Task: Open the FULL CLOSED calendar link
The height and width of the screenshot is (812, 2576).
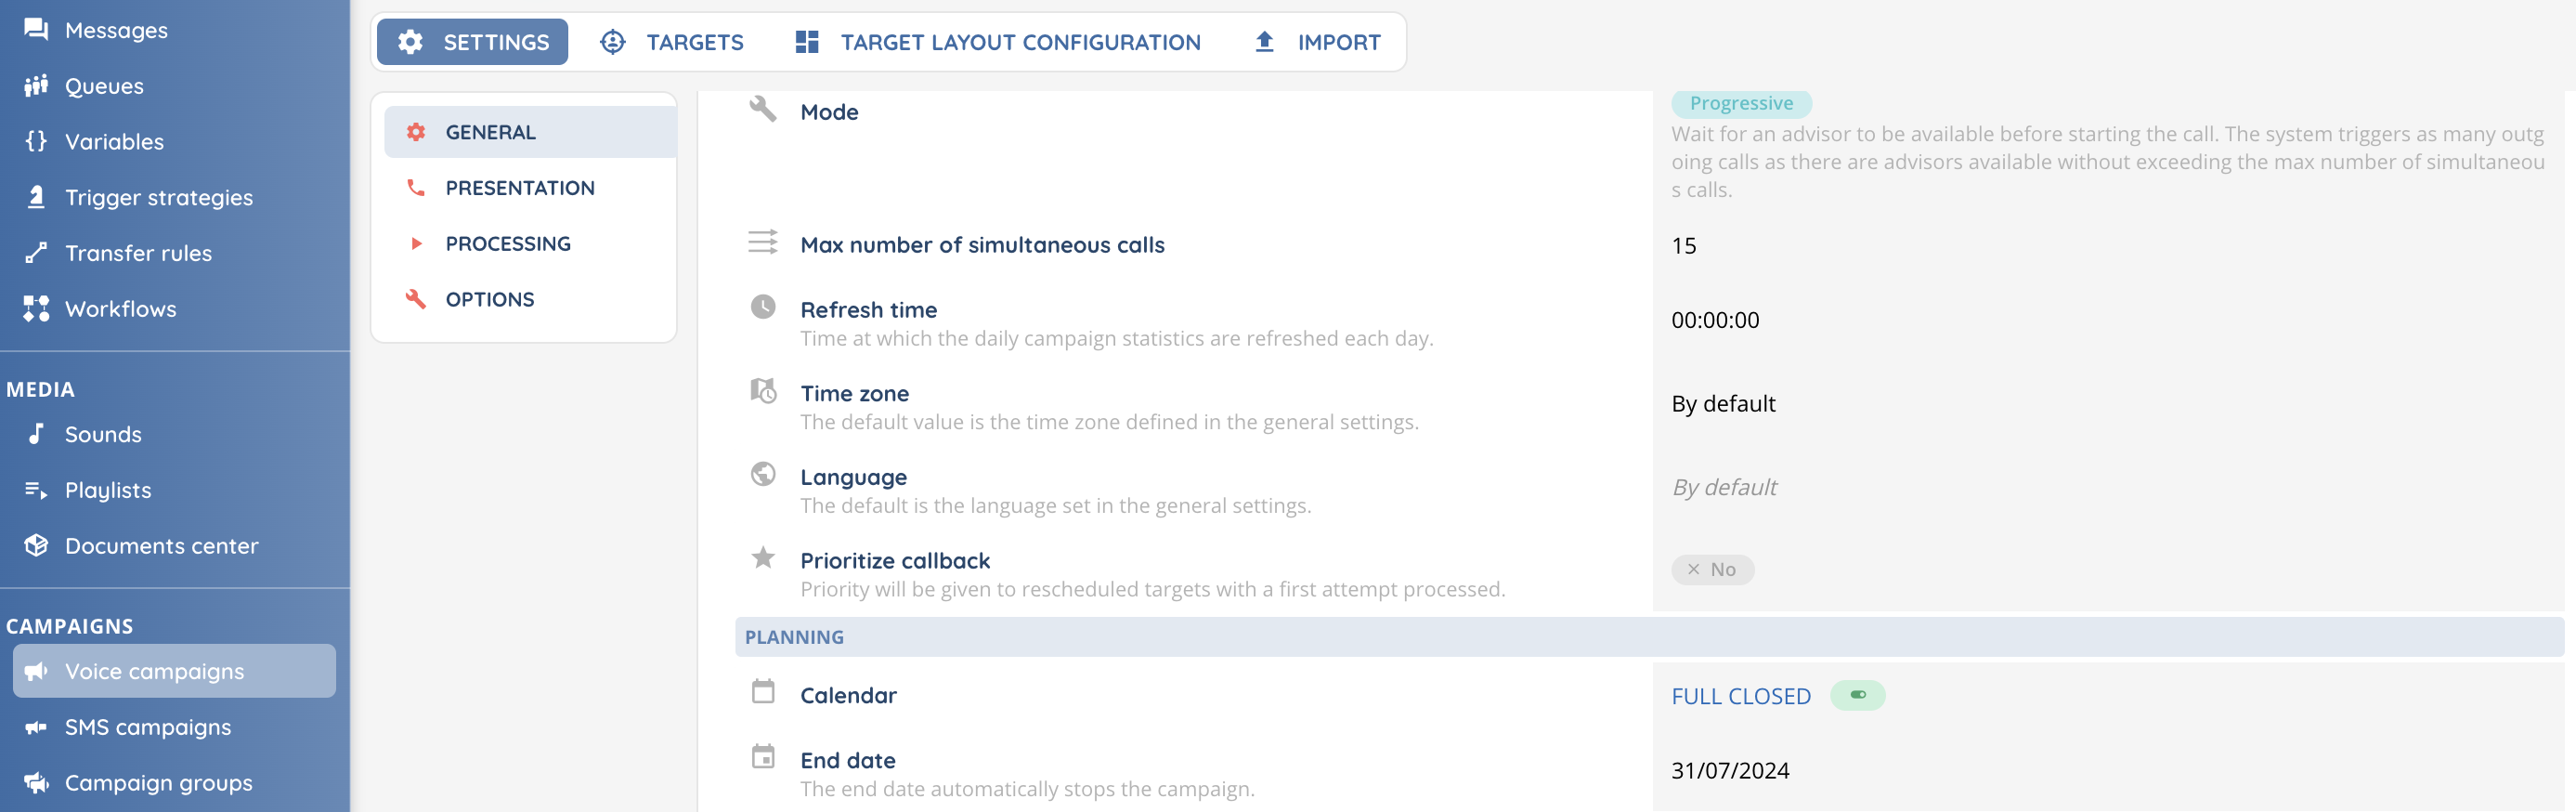Action: pos(1740,697)
